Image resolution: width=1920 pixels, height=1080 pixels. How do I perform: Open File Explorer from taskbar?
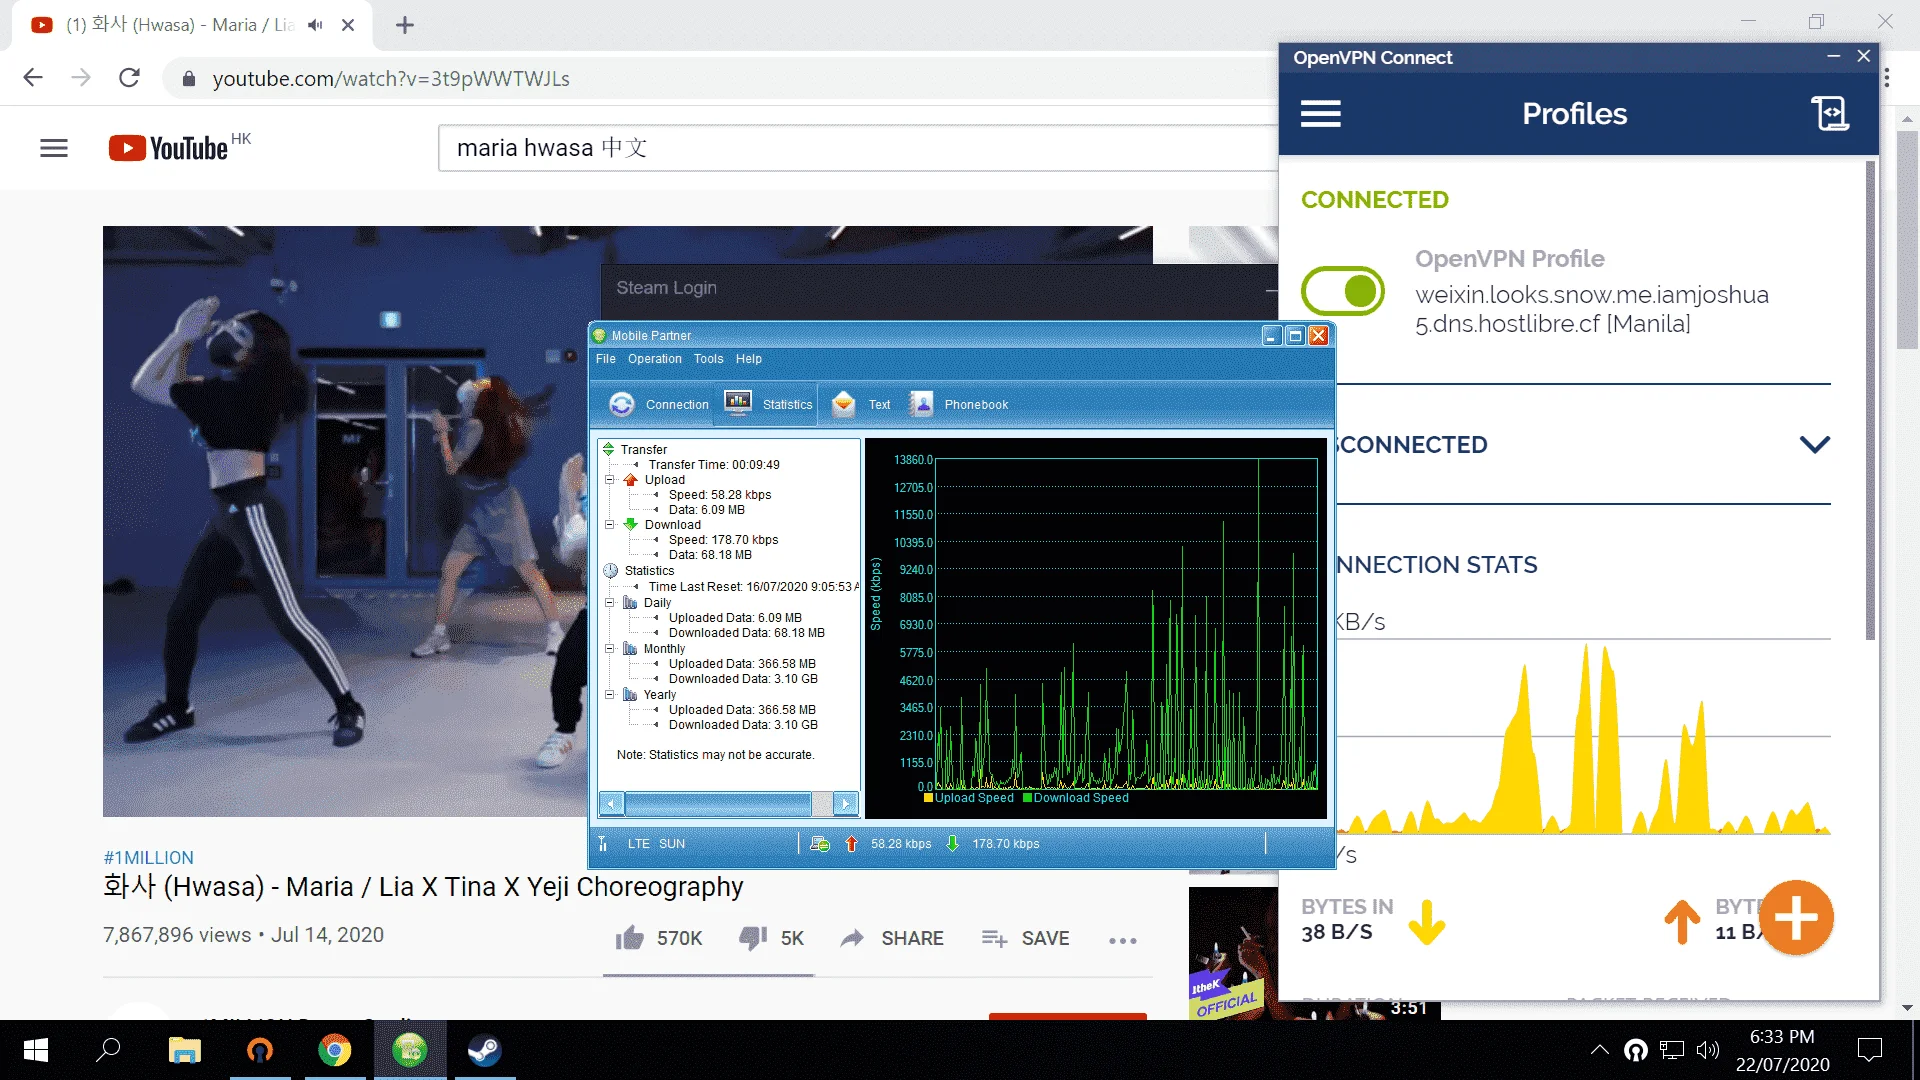pyautogui.click(x=185, y=1050)
